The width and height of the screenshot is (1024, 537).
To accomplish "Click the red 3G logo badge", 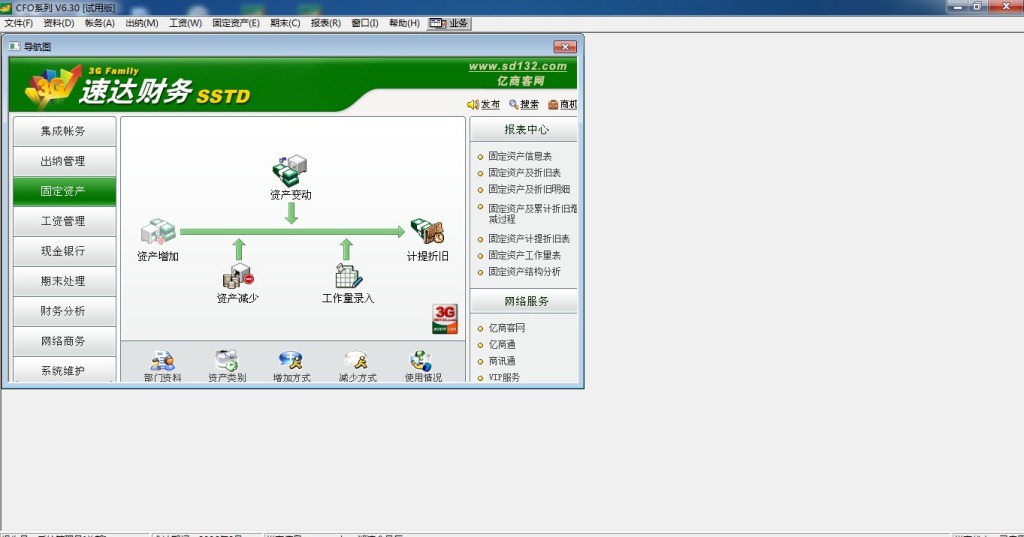I will point(445,319).
